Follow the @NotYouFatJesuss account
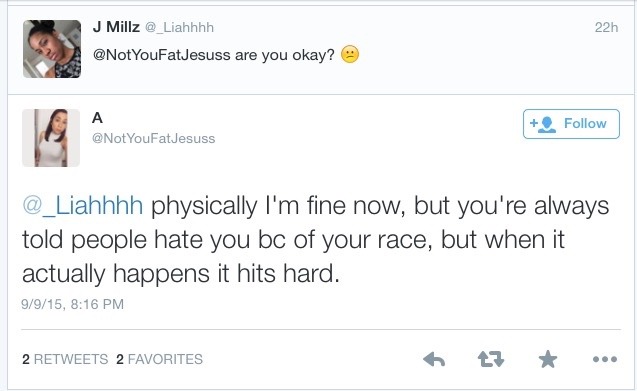 (571, 124)
